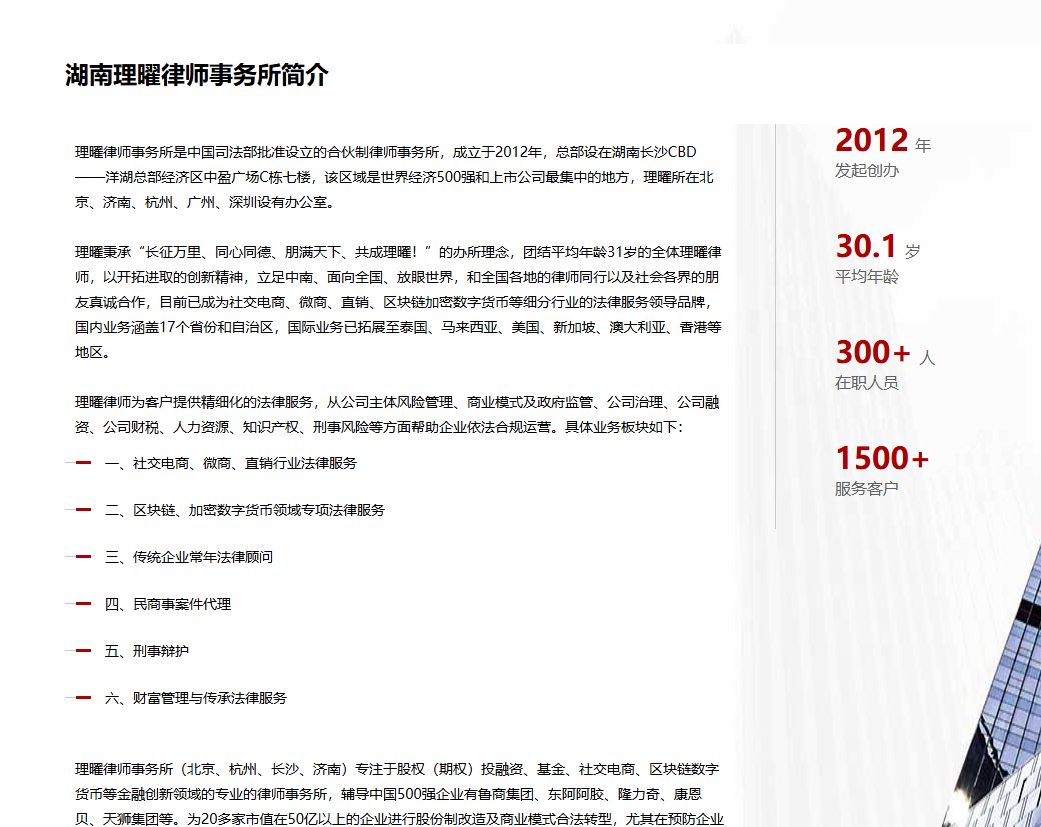Click the 300+ 人 staff count number
The height and width of the screenshot is (827, 1041).
click(884, 353)
